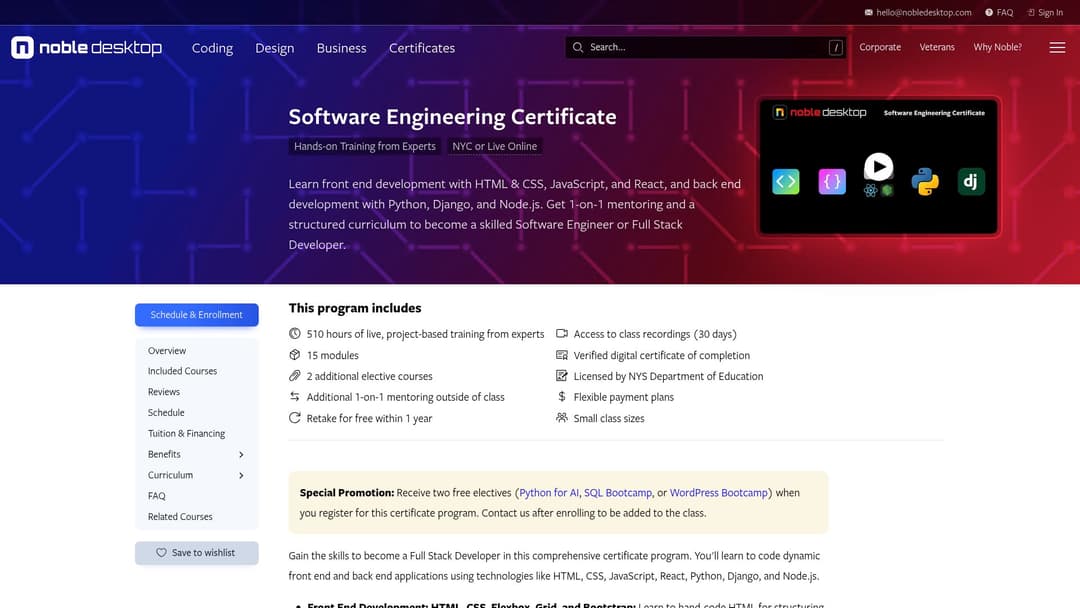The image size is (1080, 608).
Task: Click the Software Engineering Certificate heading
Action: [x=453, y=116]
